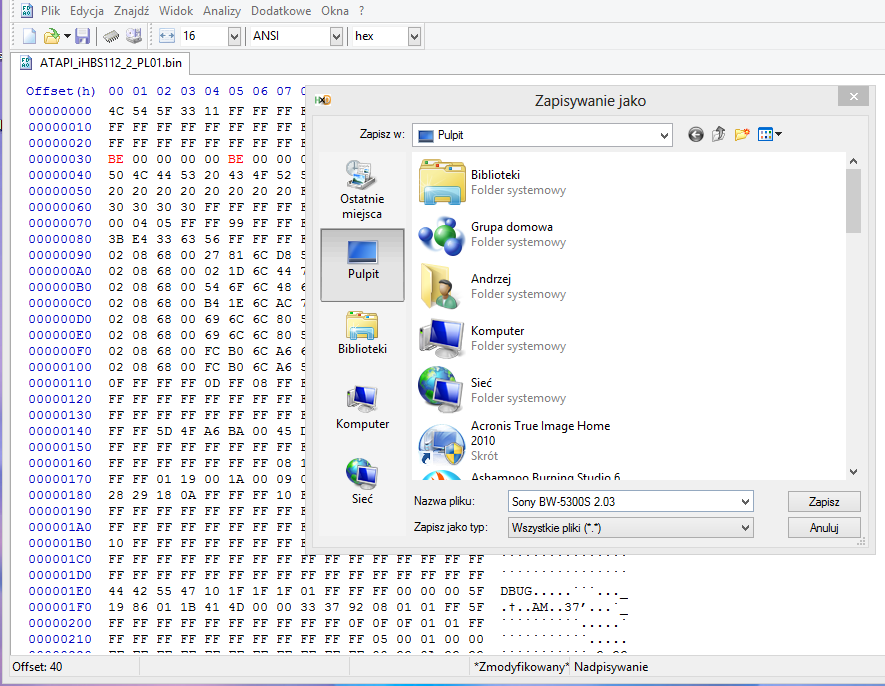Open the View menu icon in save dialog
This screenshot has width=885, height=686.
pyautogui.click(x=769, y=134)
